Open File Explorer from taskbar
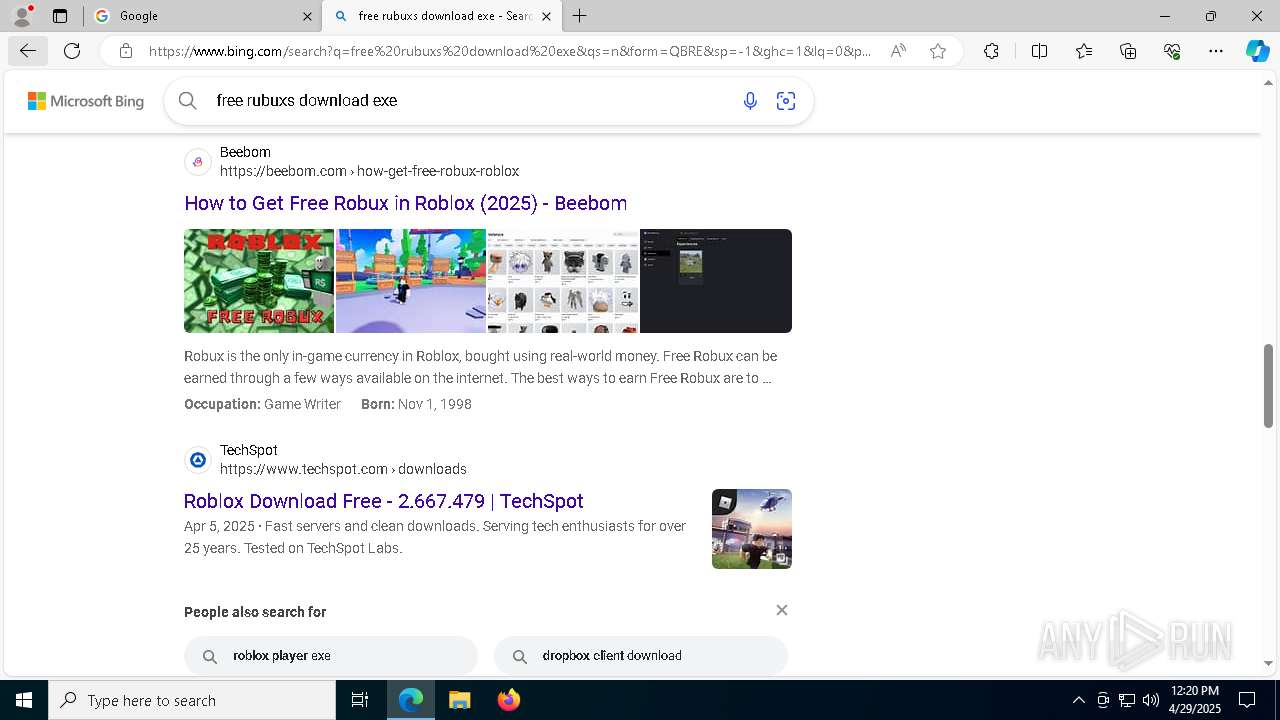Screen dimensions: 1280x720 pyautogui.click(x=459, y=700)
